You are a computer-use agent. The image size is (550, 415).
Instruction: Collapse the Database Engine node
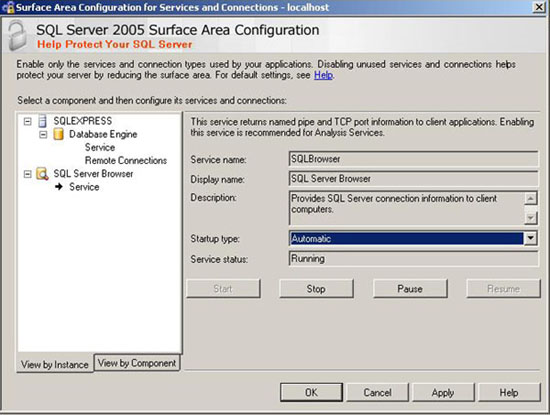click(x=43, y=134)
